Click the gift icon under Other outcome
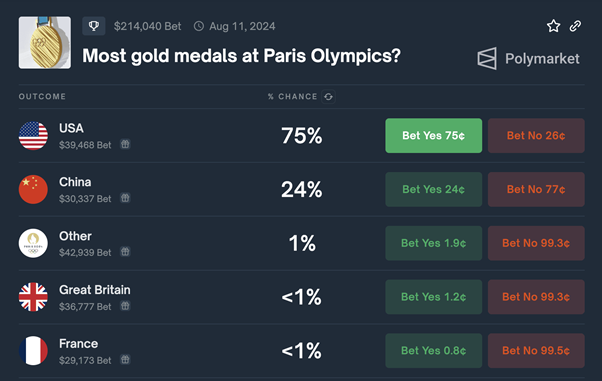This screenshot has width=602, height=381. coord(125,252)
